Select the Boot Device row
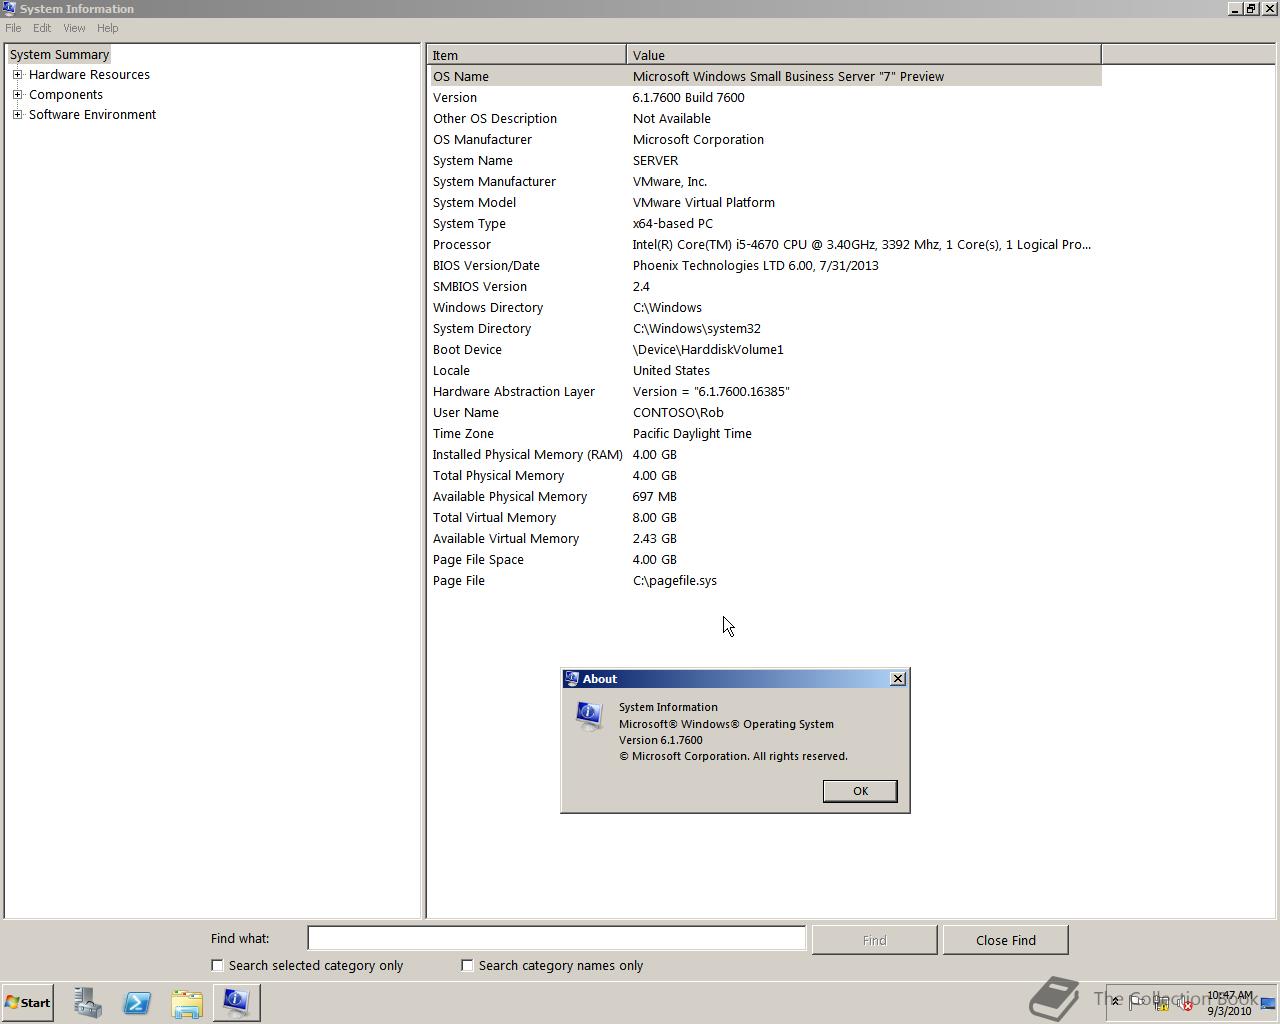Image resolution: width=1280 pixels, height=1024 pixels. [x=765, y=349]
